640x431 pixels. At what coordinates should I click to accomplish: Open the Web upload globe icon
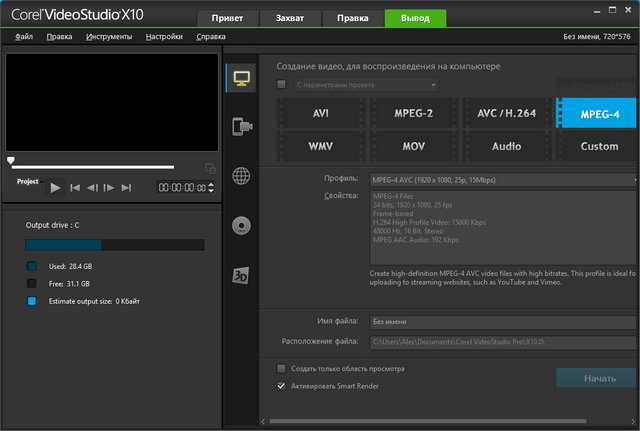click(x=241, y=176)
